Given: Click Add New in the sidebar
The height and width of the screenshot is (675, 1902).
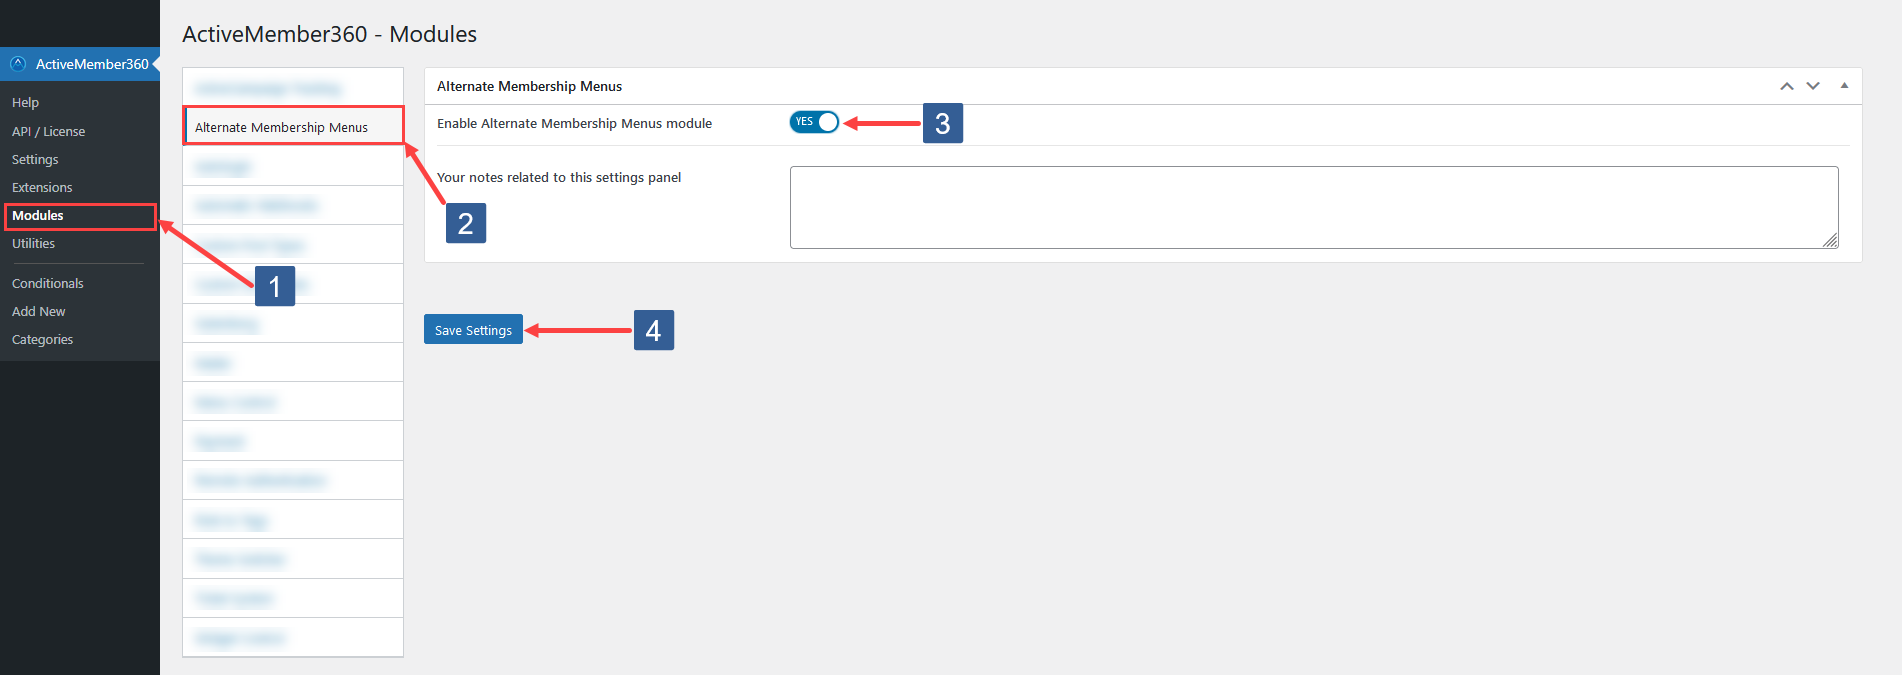Looking at the screenshot, I should click(38, 311).
